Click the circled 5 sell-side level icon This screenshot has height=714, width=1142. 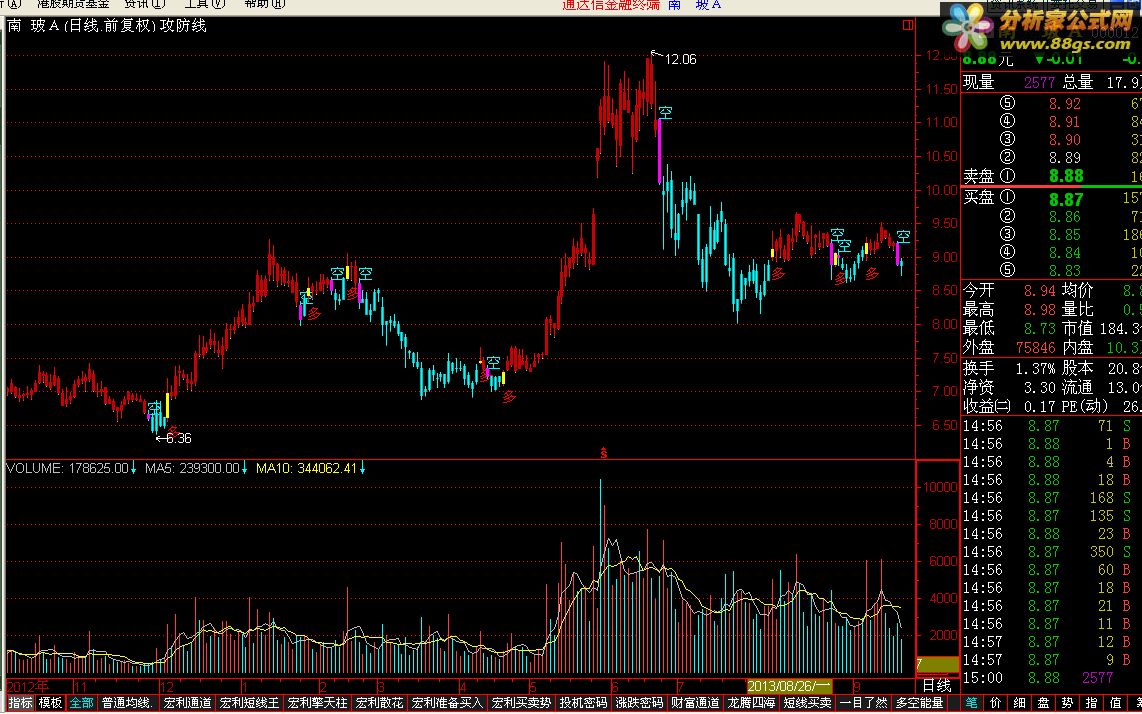(x=1007, y=103)
